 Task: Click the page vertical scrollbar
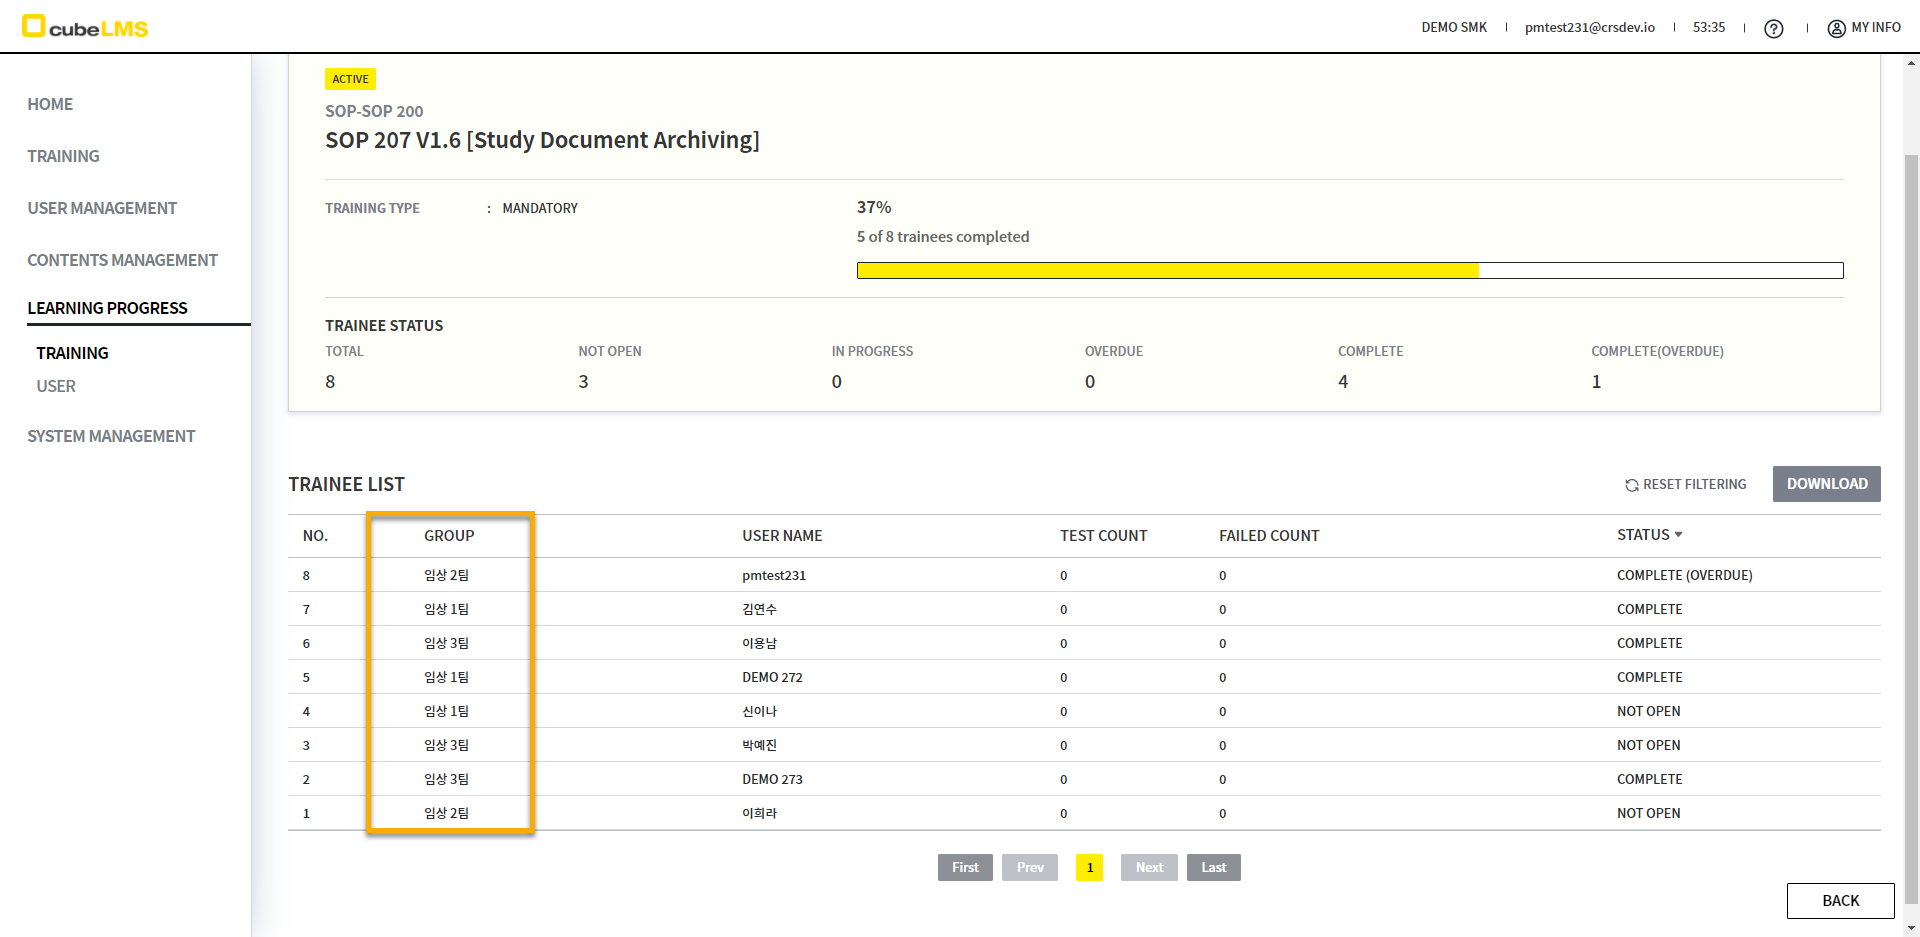tap(1911, 500)
